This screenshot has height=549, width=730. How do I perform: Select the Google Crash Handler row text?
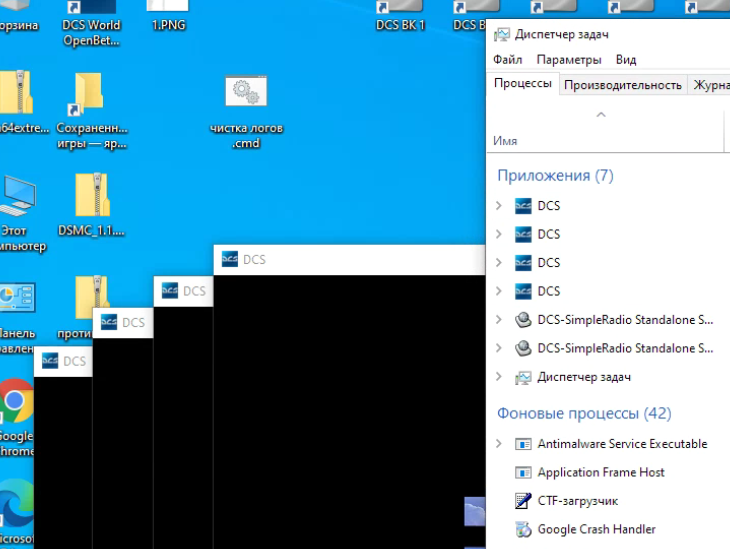tap(596, 529)
